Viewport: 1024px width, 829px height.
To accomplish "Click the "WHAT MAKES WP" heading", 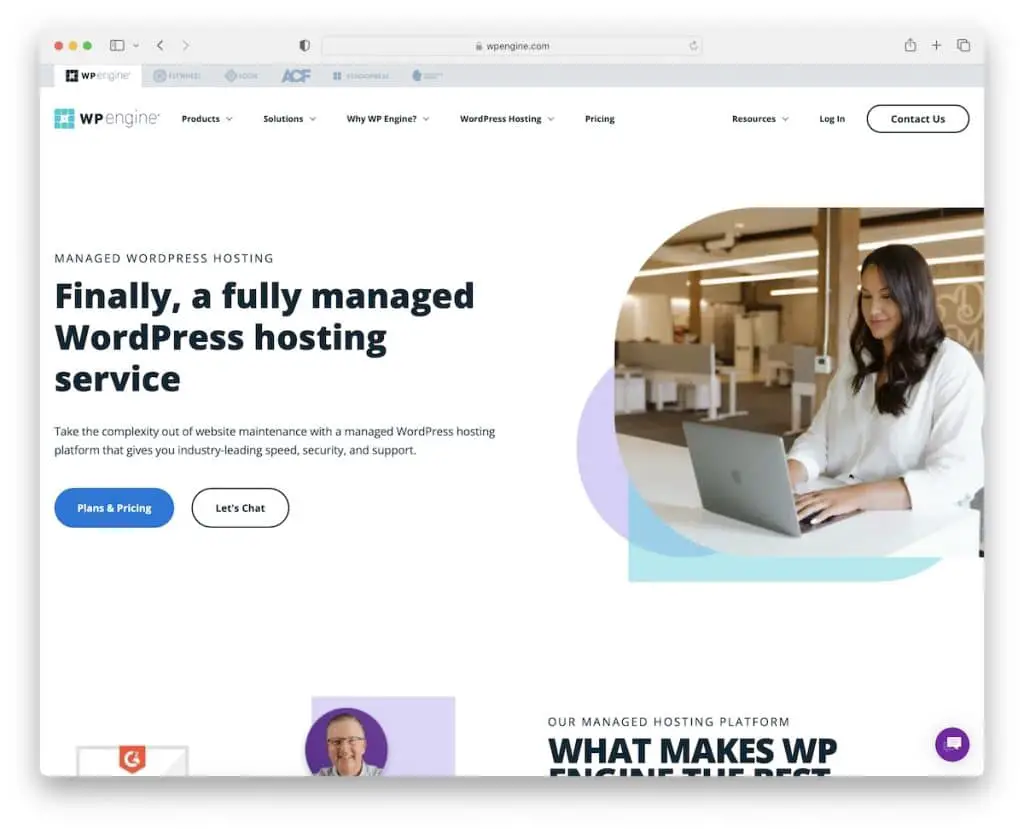I will 692,751.
